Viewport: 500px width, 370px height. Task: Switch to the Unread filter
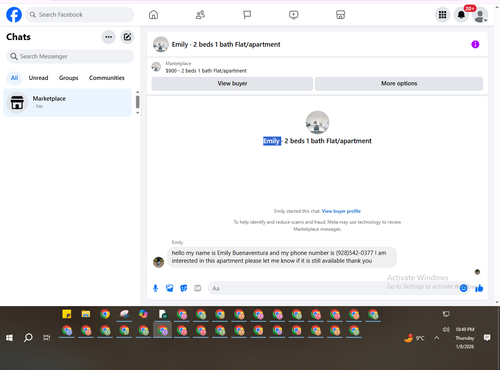[x=38, y=78]
